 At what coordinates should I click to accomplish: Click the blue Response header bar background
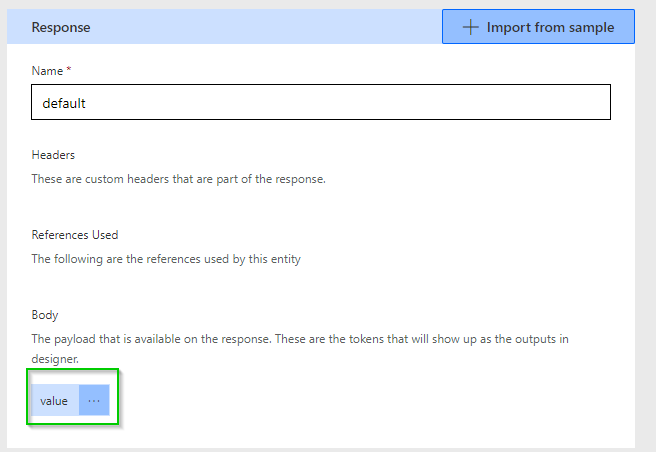[x=250, y=27]
